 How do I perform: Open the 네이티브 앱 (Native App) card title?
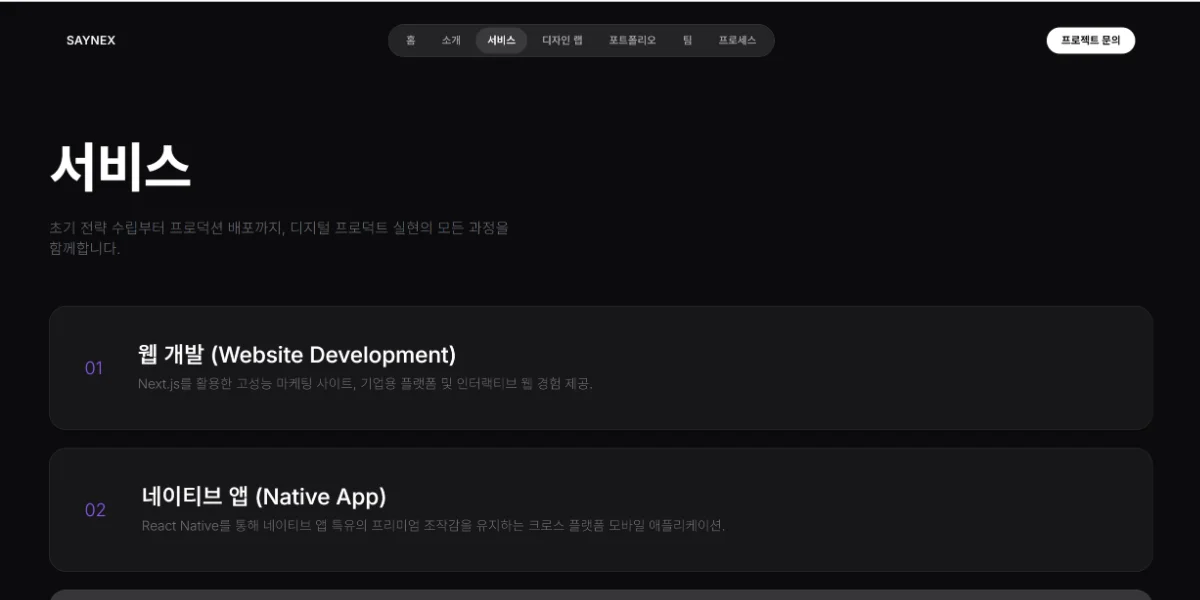(x=264, y=496)
